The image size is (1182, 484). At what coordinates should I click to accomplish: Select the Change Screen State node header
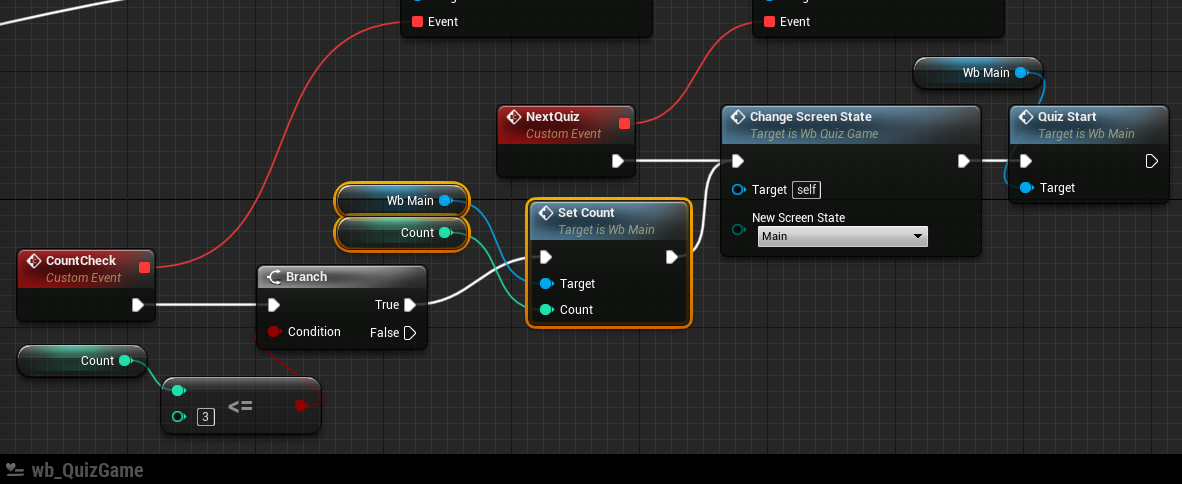click(x=851, y=124)
